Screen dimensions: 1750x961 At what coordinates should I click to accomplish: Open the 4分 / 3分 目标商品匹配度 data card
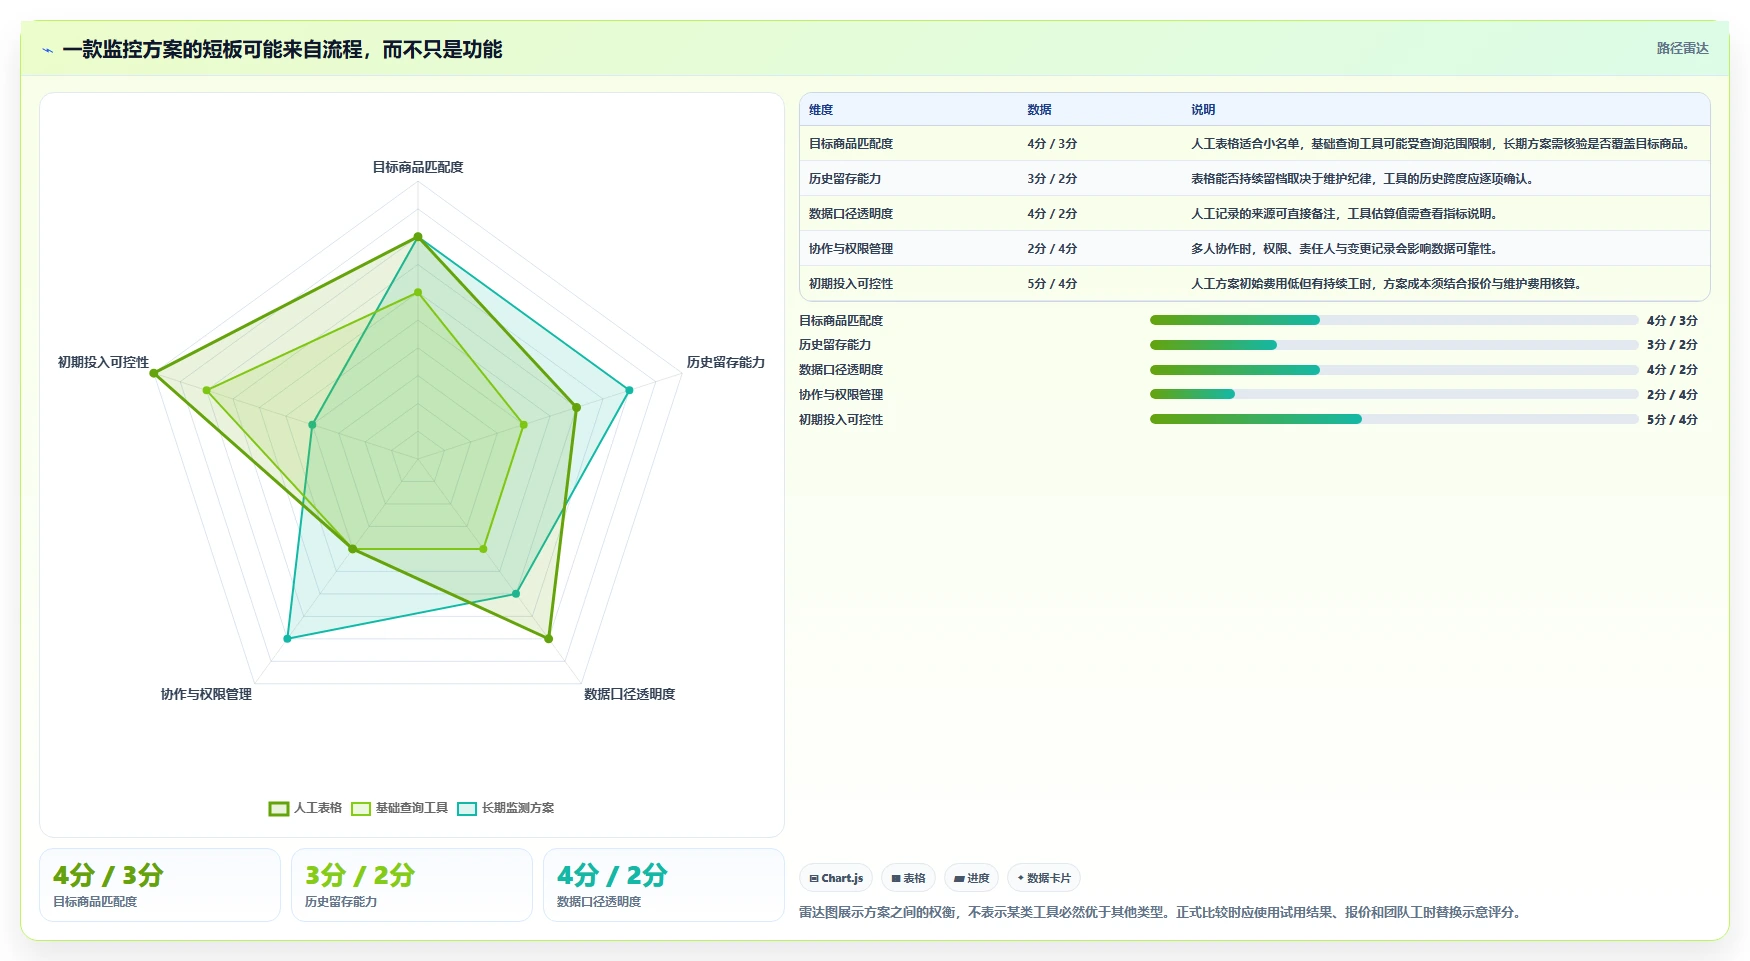[x=160, y=885]
